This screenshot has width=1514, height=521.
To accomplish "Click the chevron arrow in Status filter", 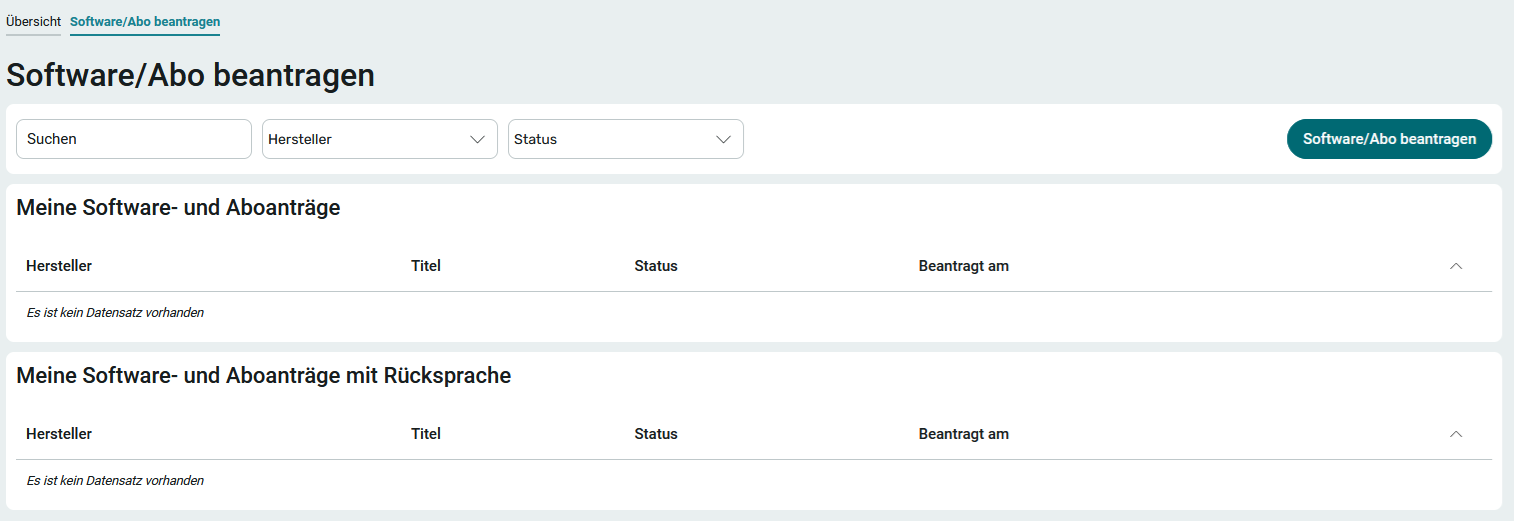I will [x=723, y=139].
